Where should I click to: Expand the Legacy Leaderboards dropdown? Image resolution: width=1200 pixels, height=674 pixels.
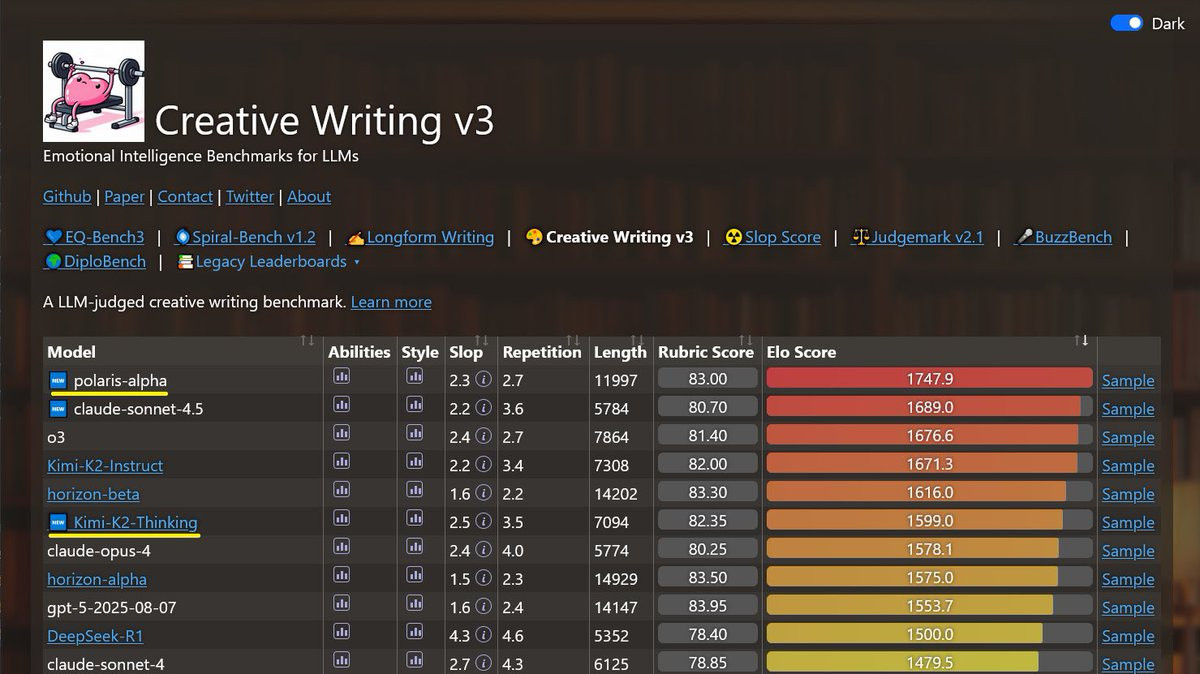[269, 261]
